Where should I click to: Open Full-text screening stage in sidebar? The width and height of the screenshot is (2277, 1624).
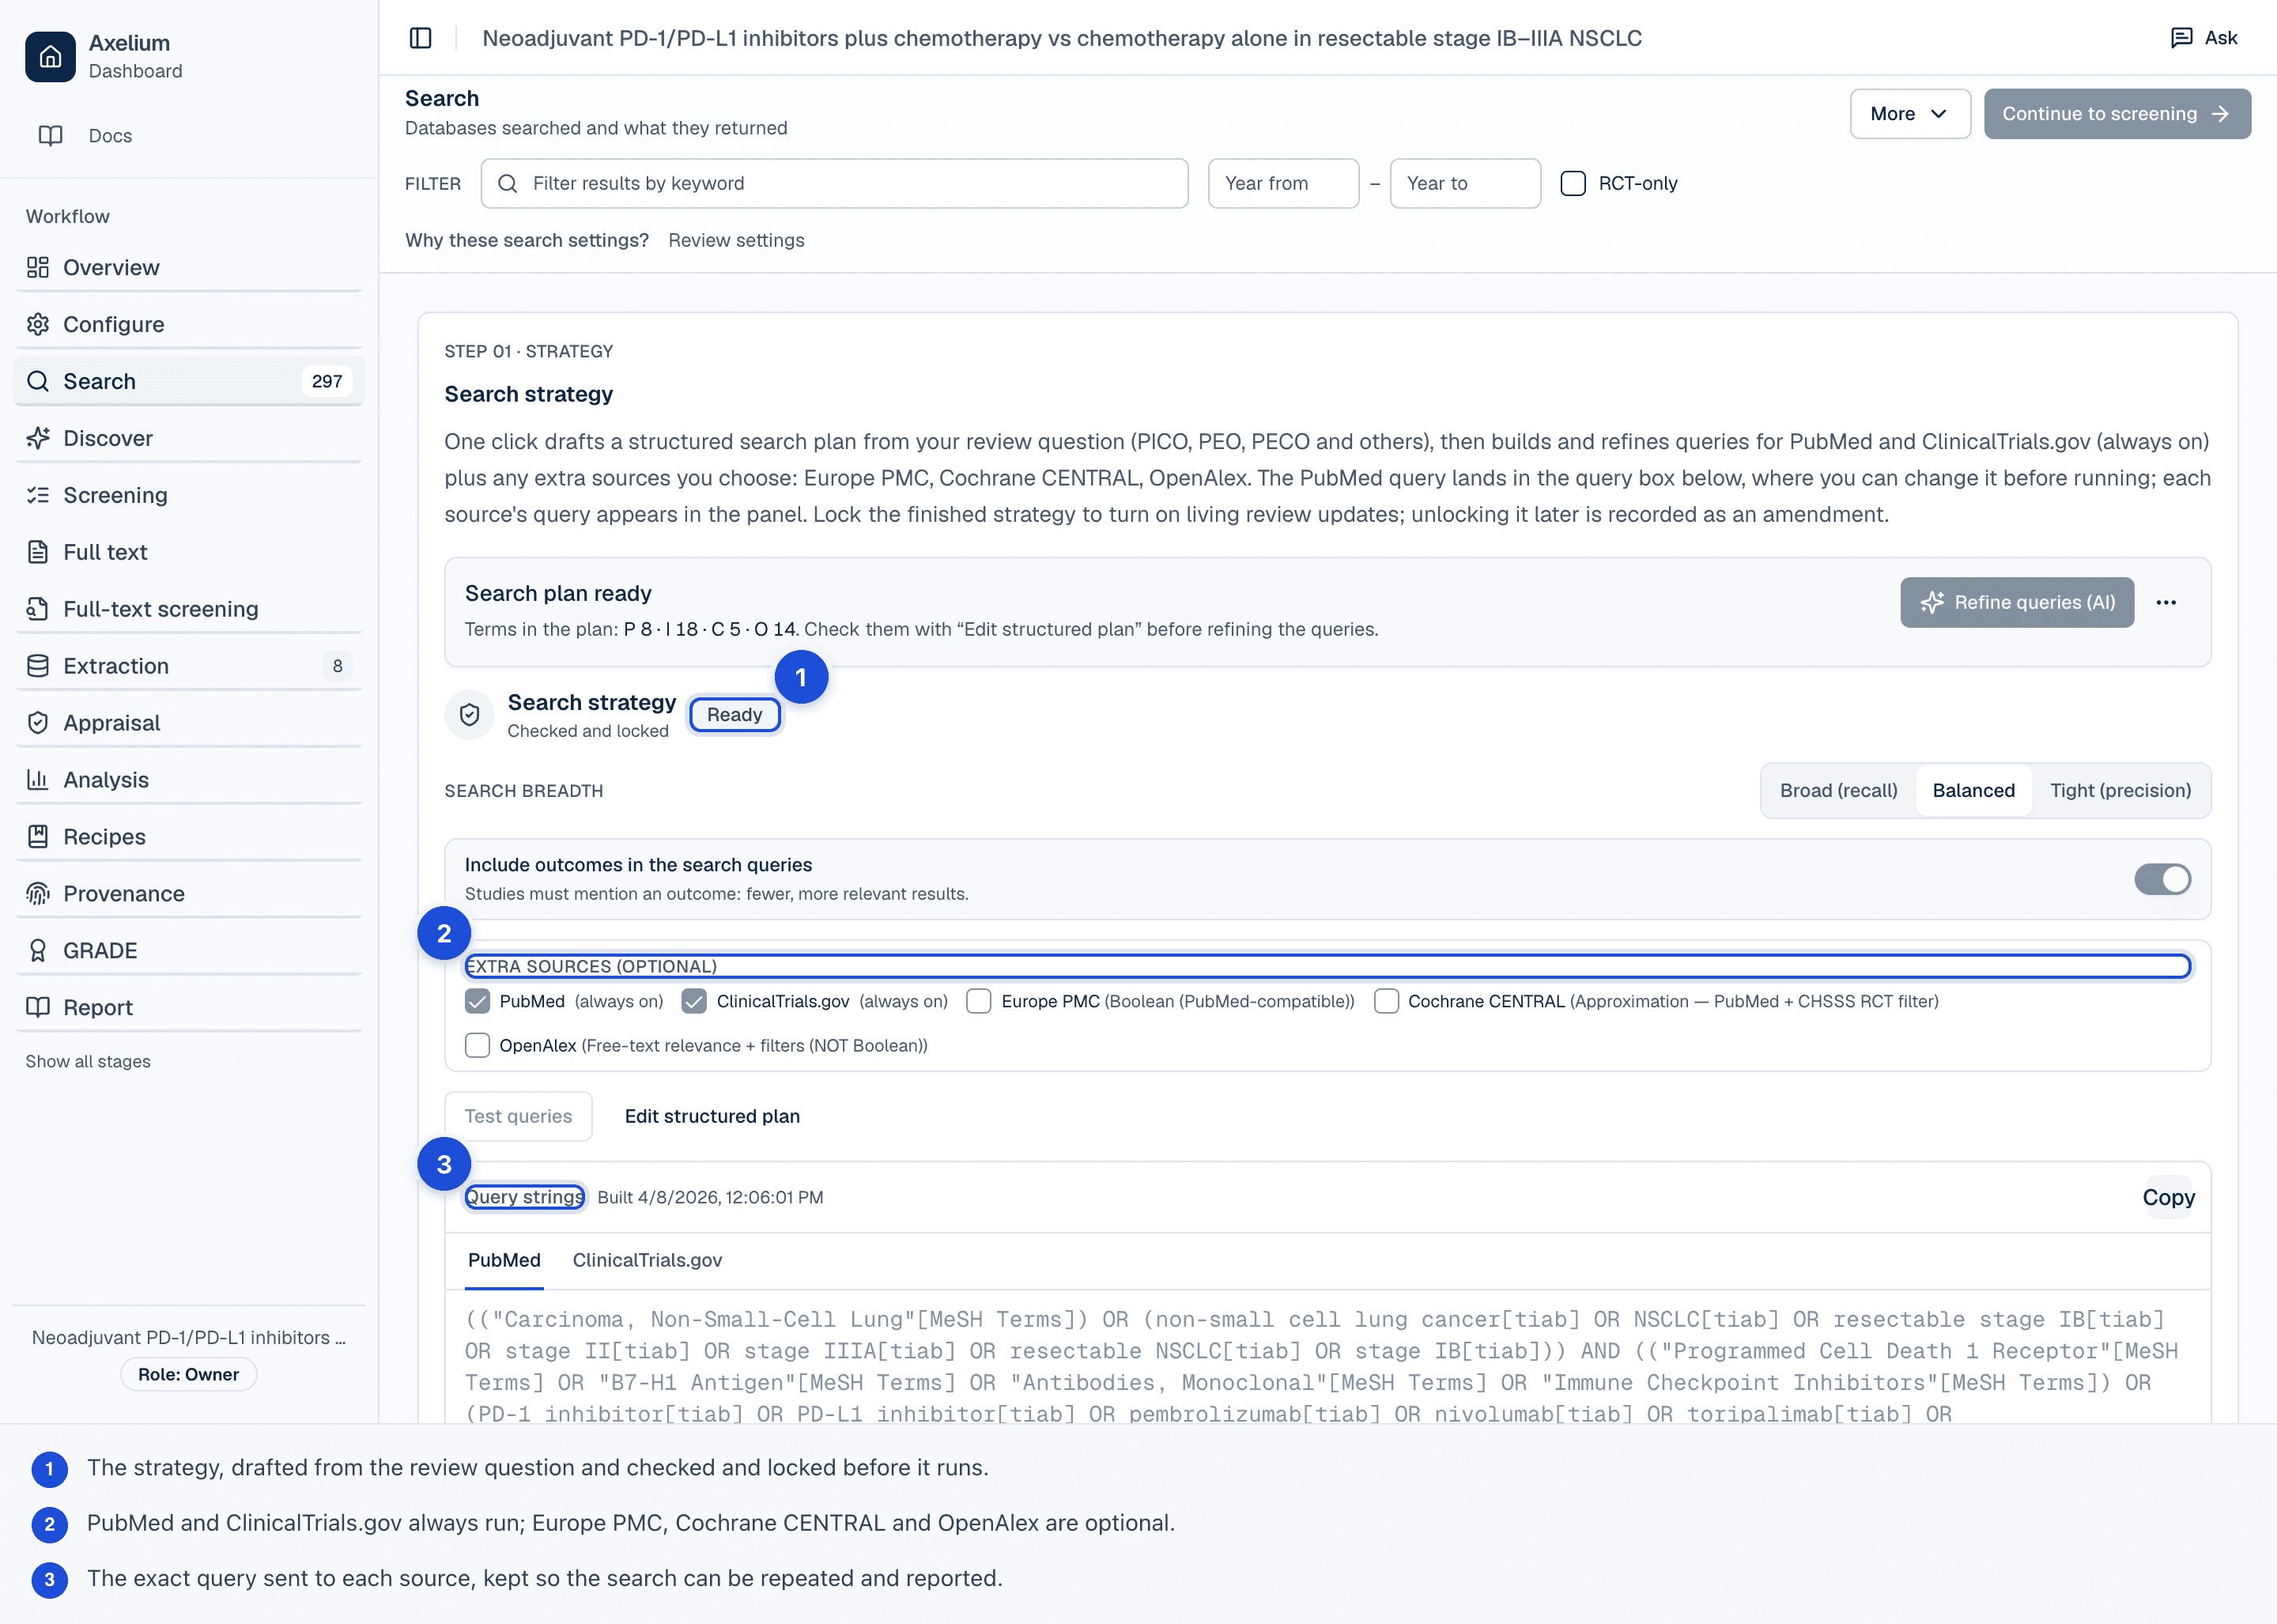189,609
